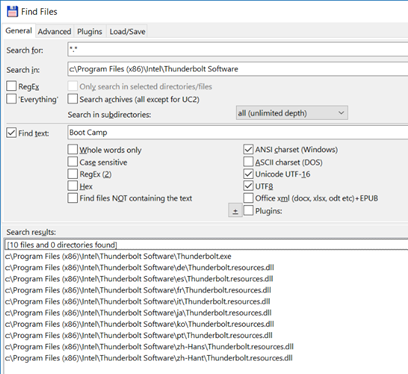Uncheck the Find text checkbox
This screenshot has height=374, width=408.
pos(11,133)
